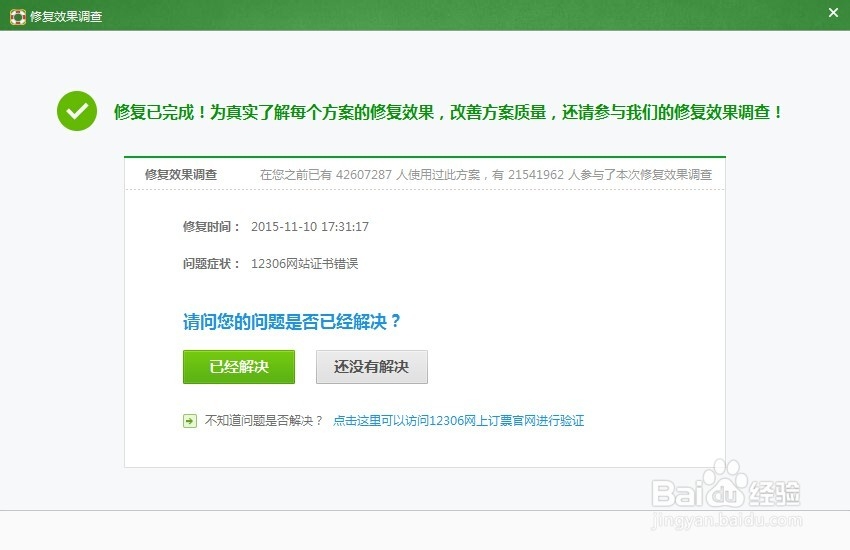Select the repair time 2015-11-10 17:31:17
Screen dimensions: 850x550
point(310,227)
